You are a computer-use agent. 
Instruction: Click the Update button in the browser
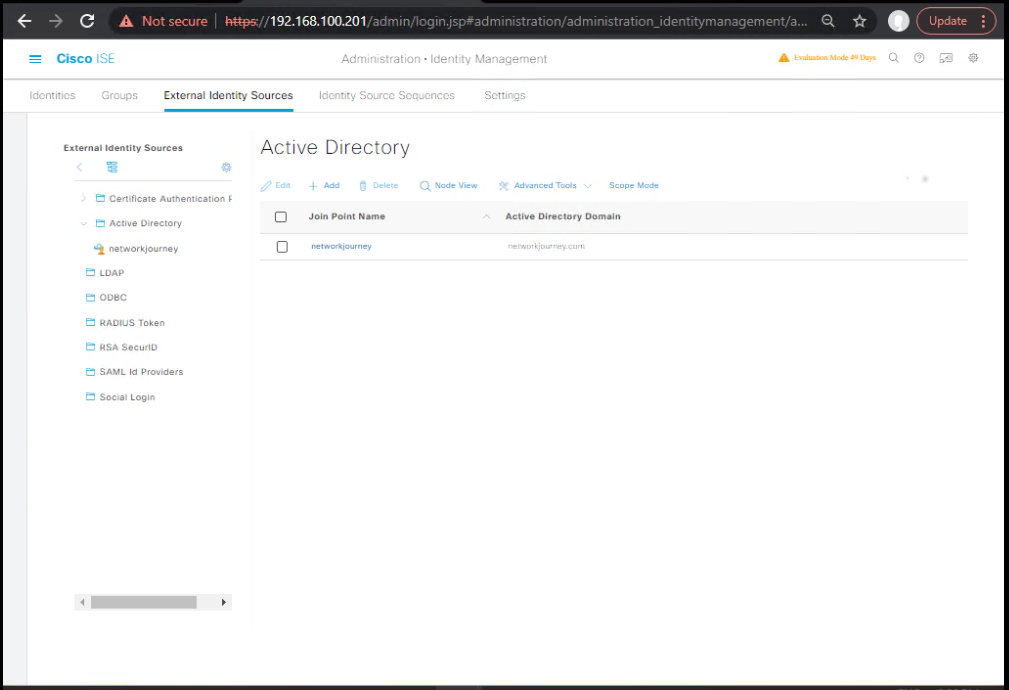(947, 21)
